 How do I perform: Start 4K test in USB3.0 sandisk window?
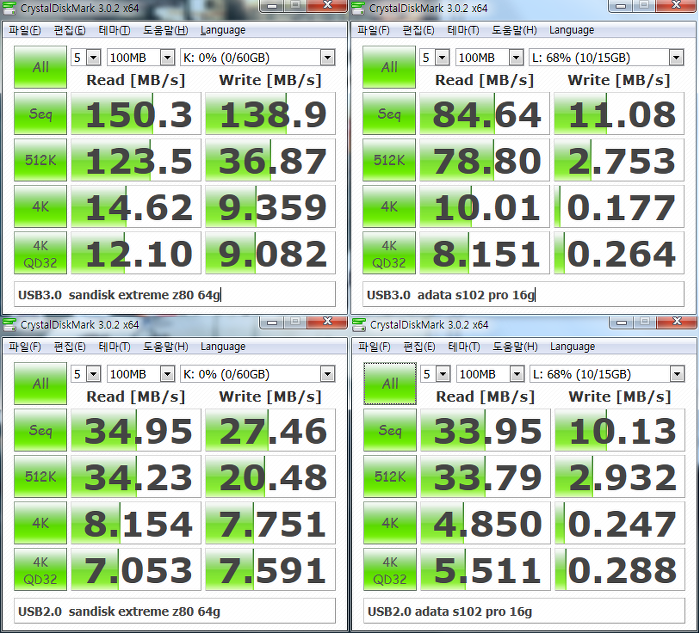tap(40, 206)
